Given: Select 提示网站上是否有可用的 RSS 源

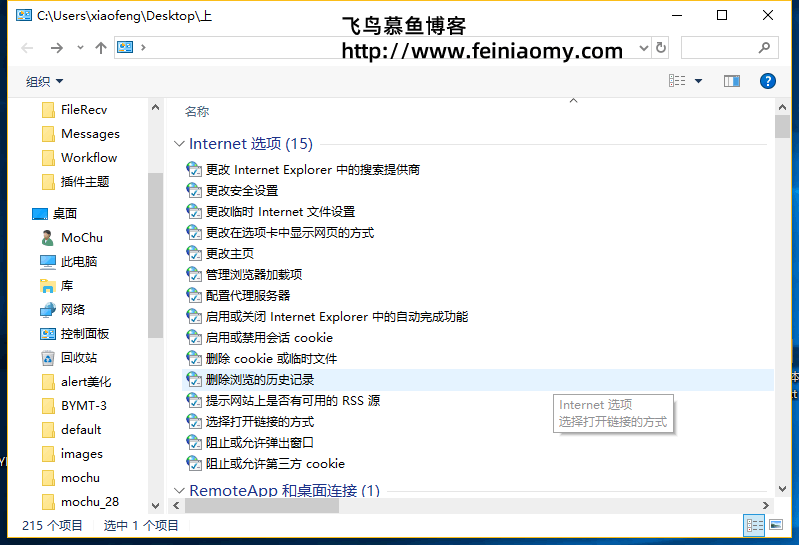Looking at the screenshot, I should [x=283, y=401].
